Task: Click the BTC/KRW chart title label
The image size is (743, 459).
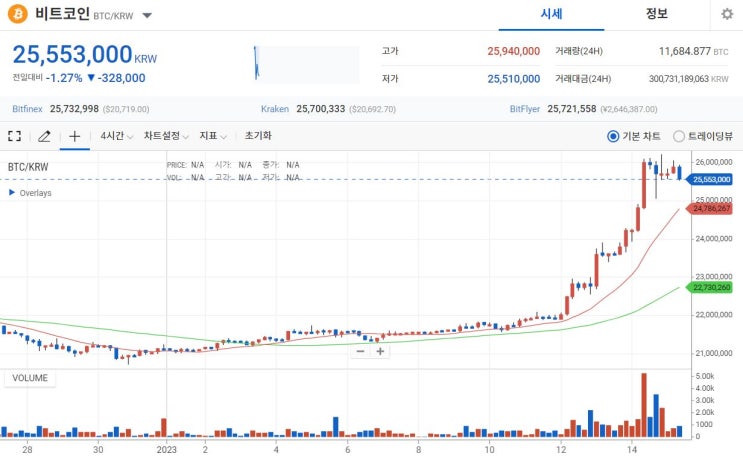Action: point(28,167)
